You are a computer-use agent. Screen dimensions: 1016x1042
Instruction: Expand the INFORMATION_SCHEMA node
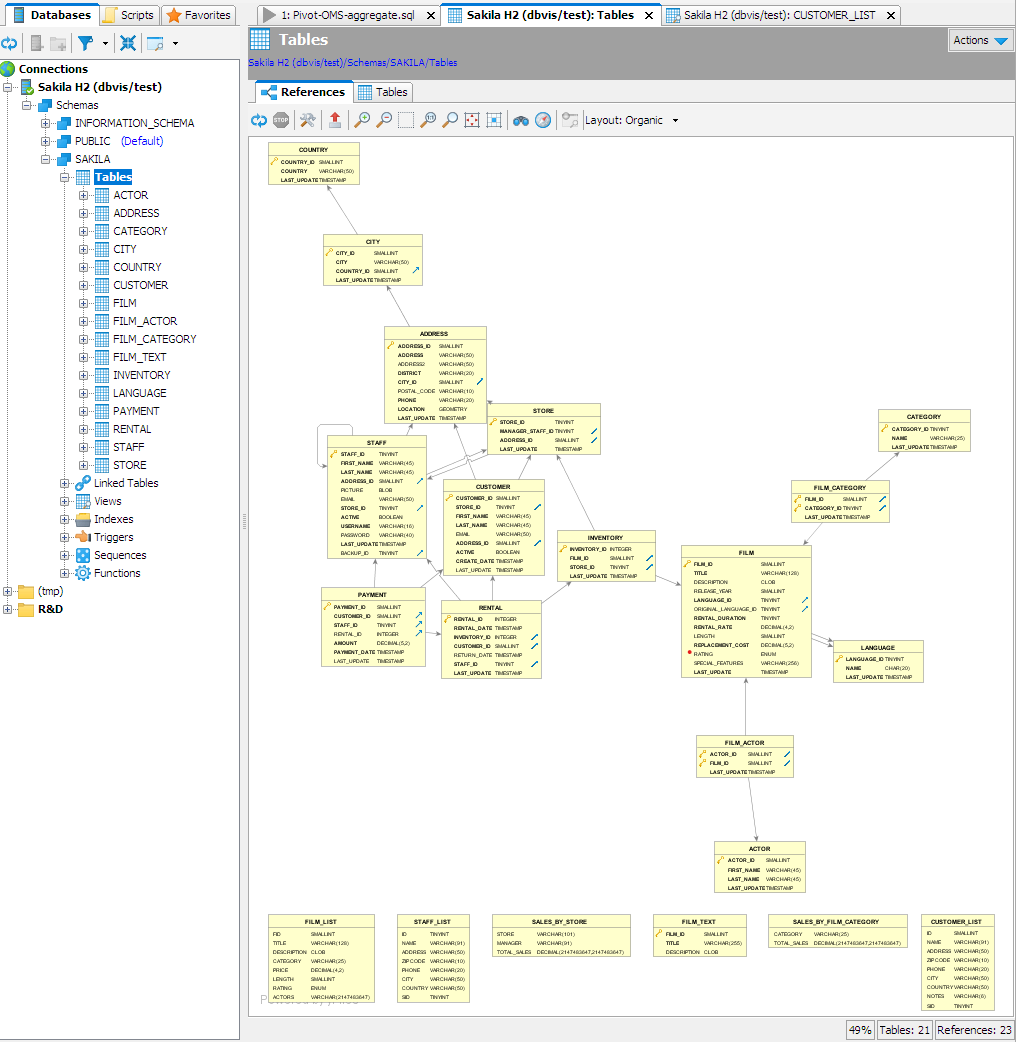[46, 123]
